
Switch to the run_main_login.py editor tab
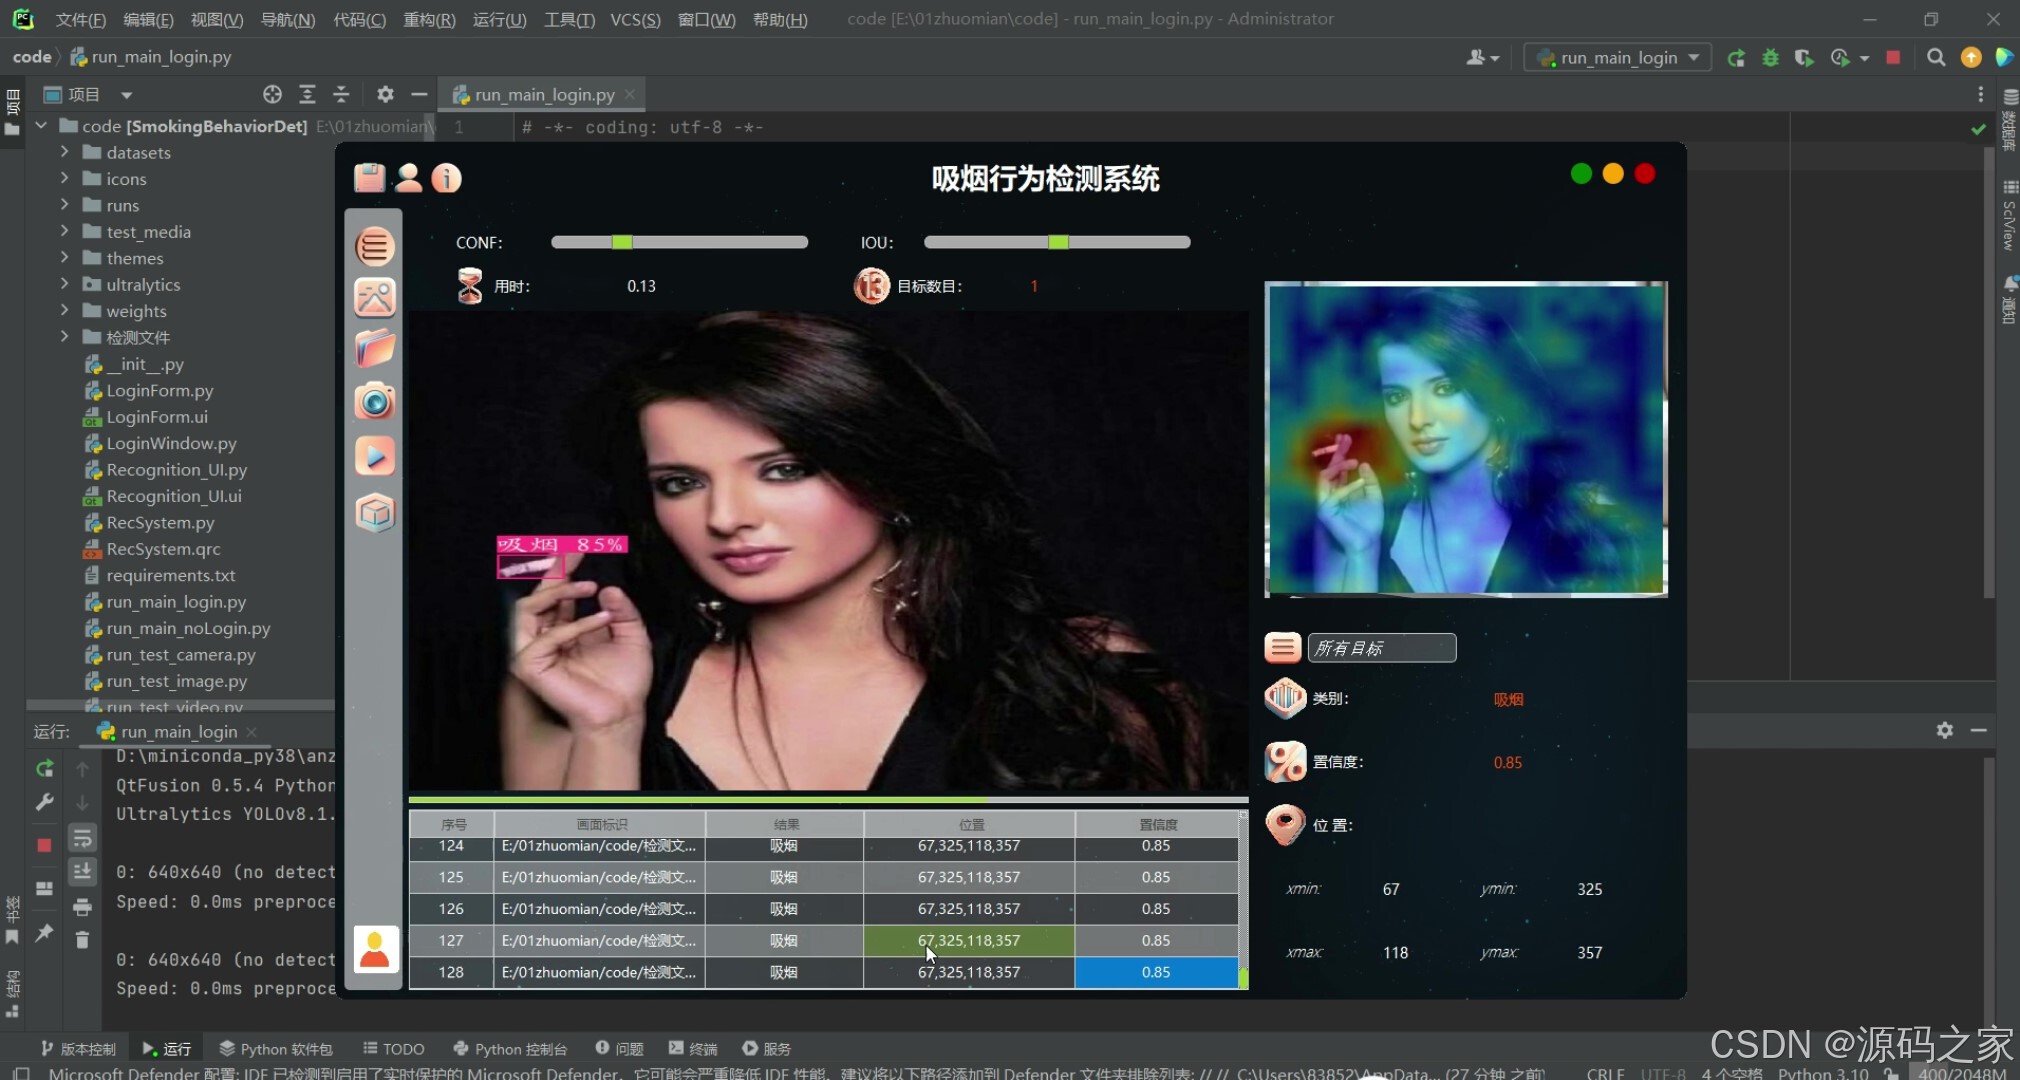click(541, 94)
